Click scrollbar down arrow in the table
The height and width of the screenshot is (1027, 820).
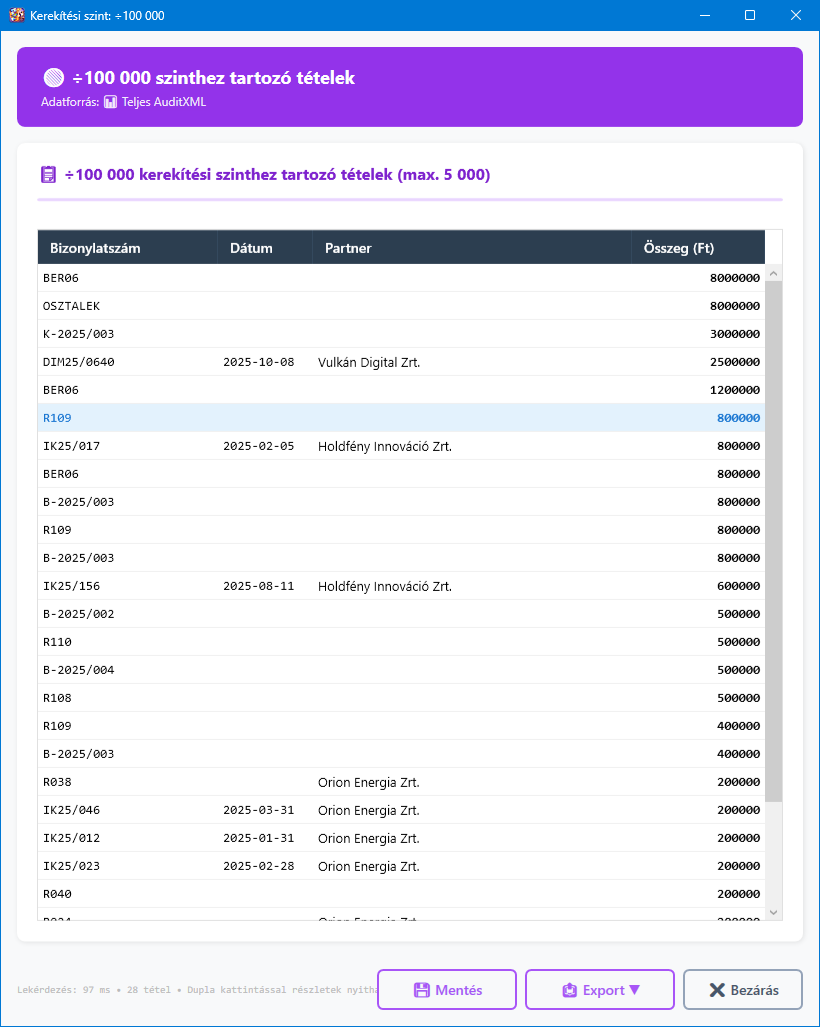pos(773,911)
